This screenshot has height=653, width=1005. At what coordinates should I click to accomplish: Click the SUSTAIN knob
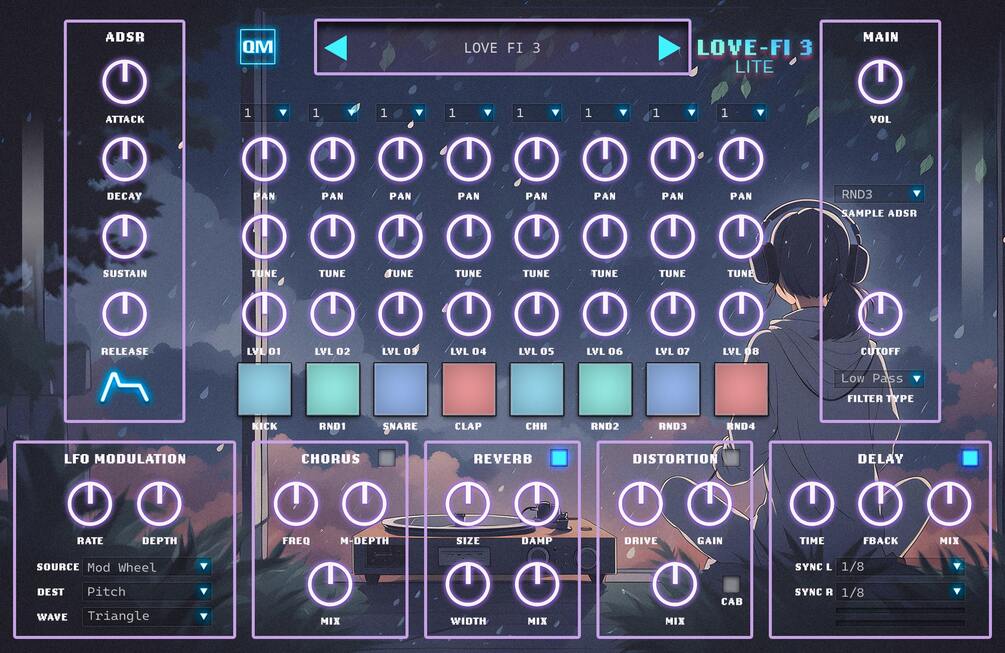(x=124, y=236)
